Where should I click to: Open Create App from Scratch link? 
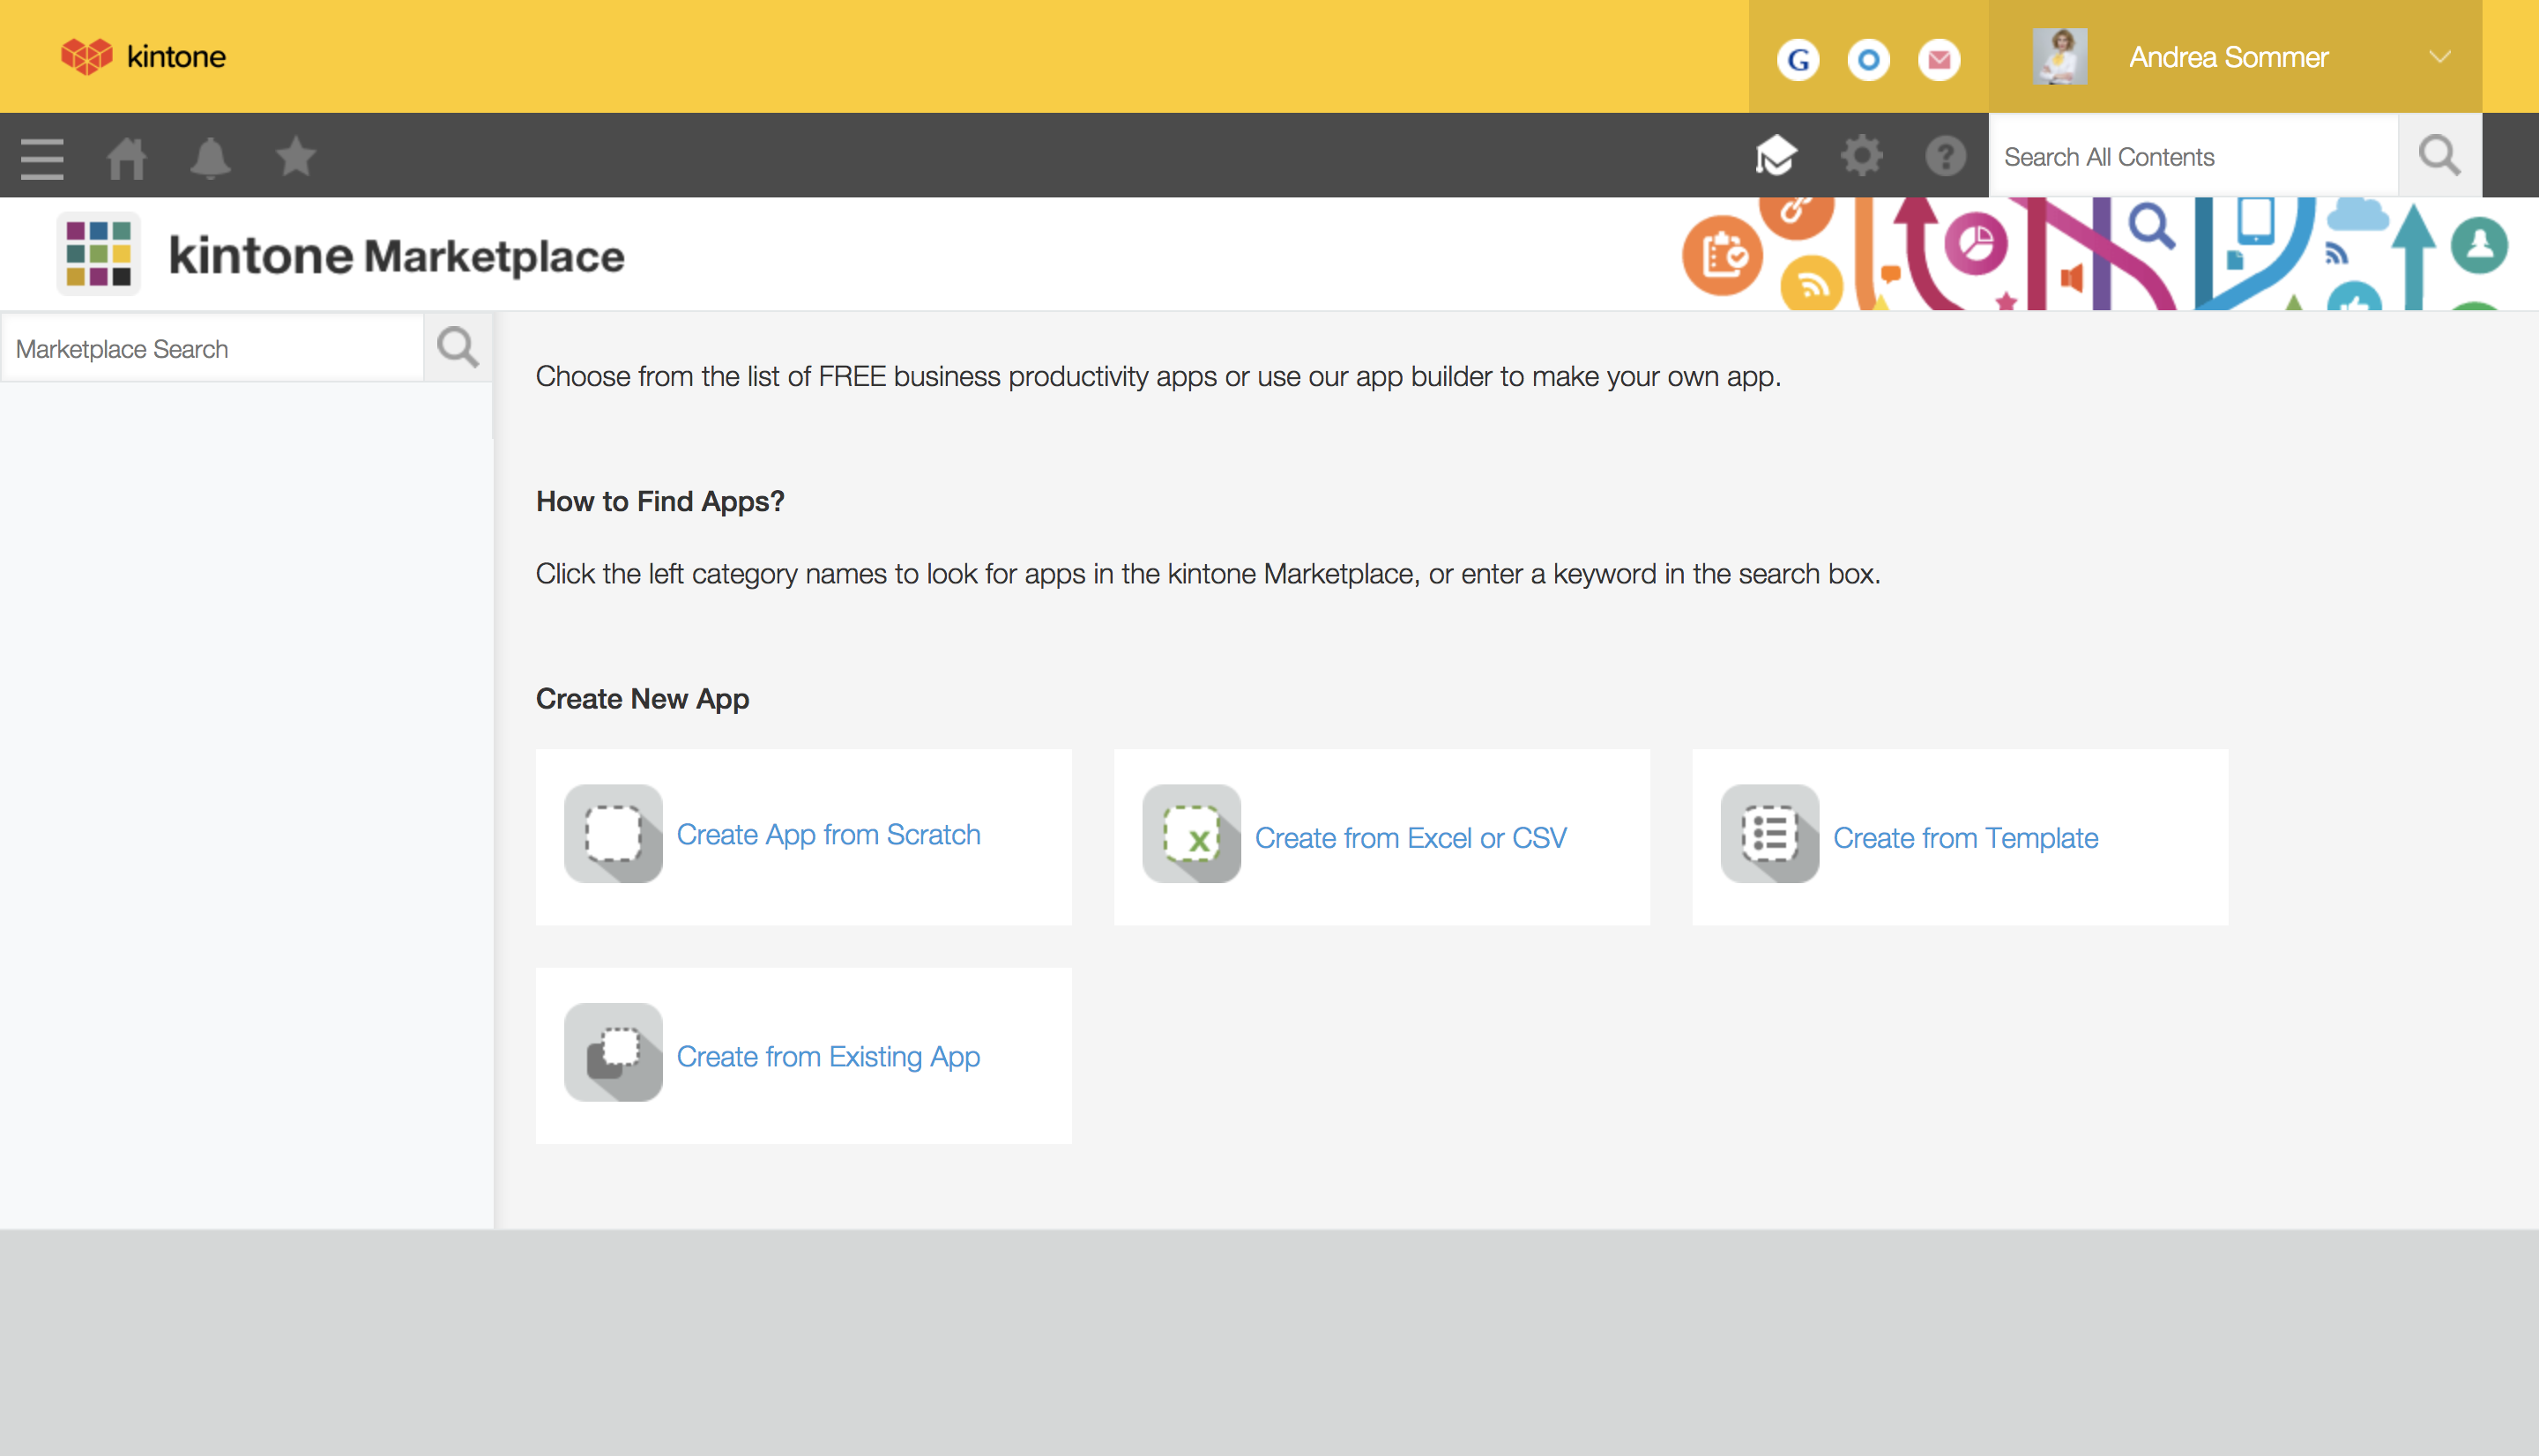828,834
